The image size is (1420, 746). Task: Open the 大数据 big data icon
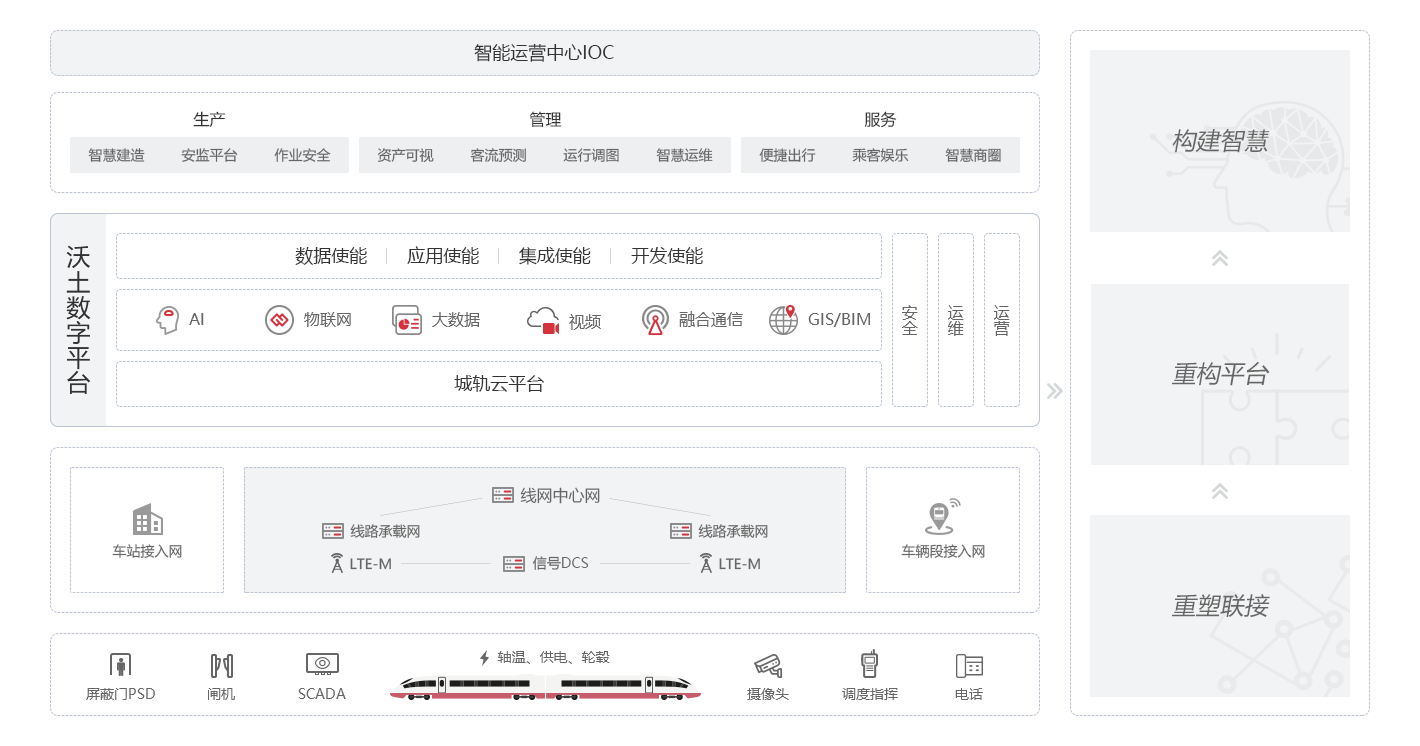tap(406, 318)
